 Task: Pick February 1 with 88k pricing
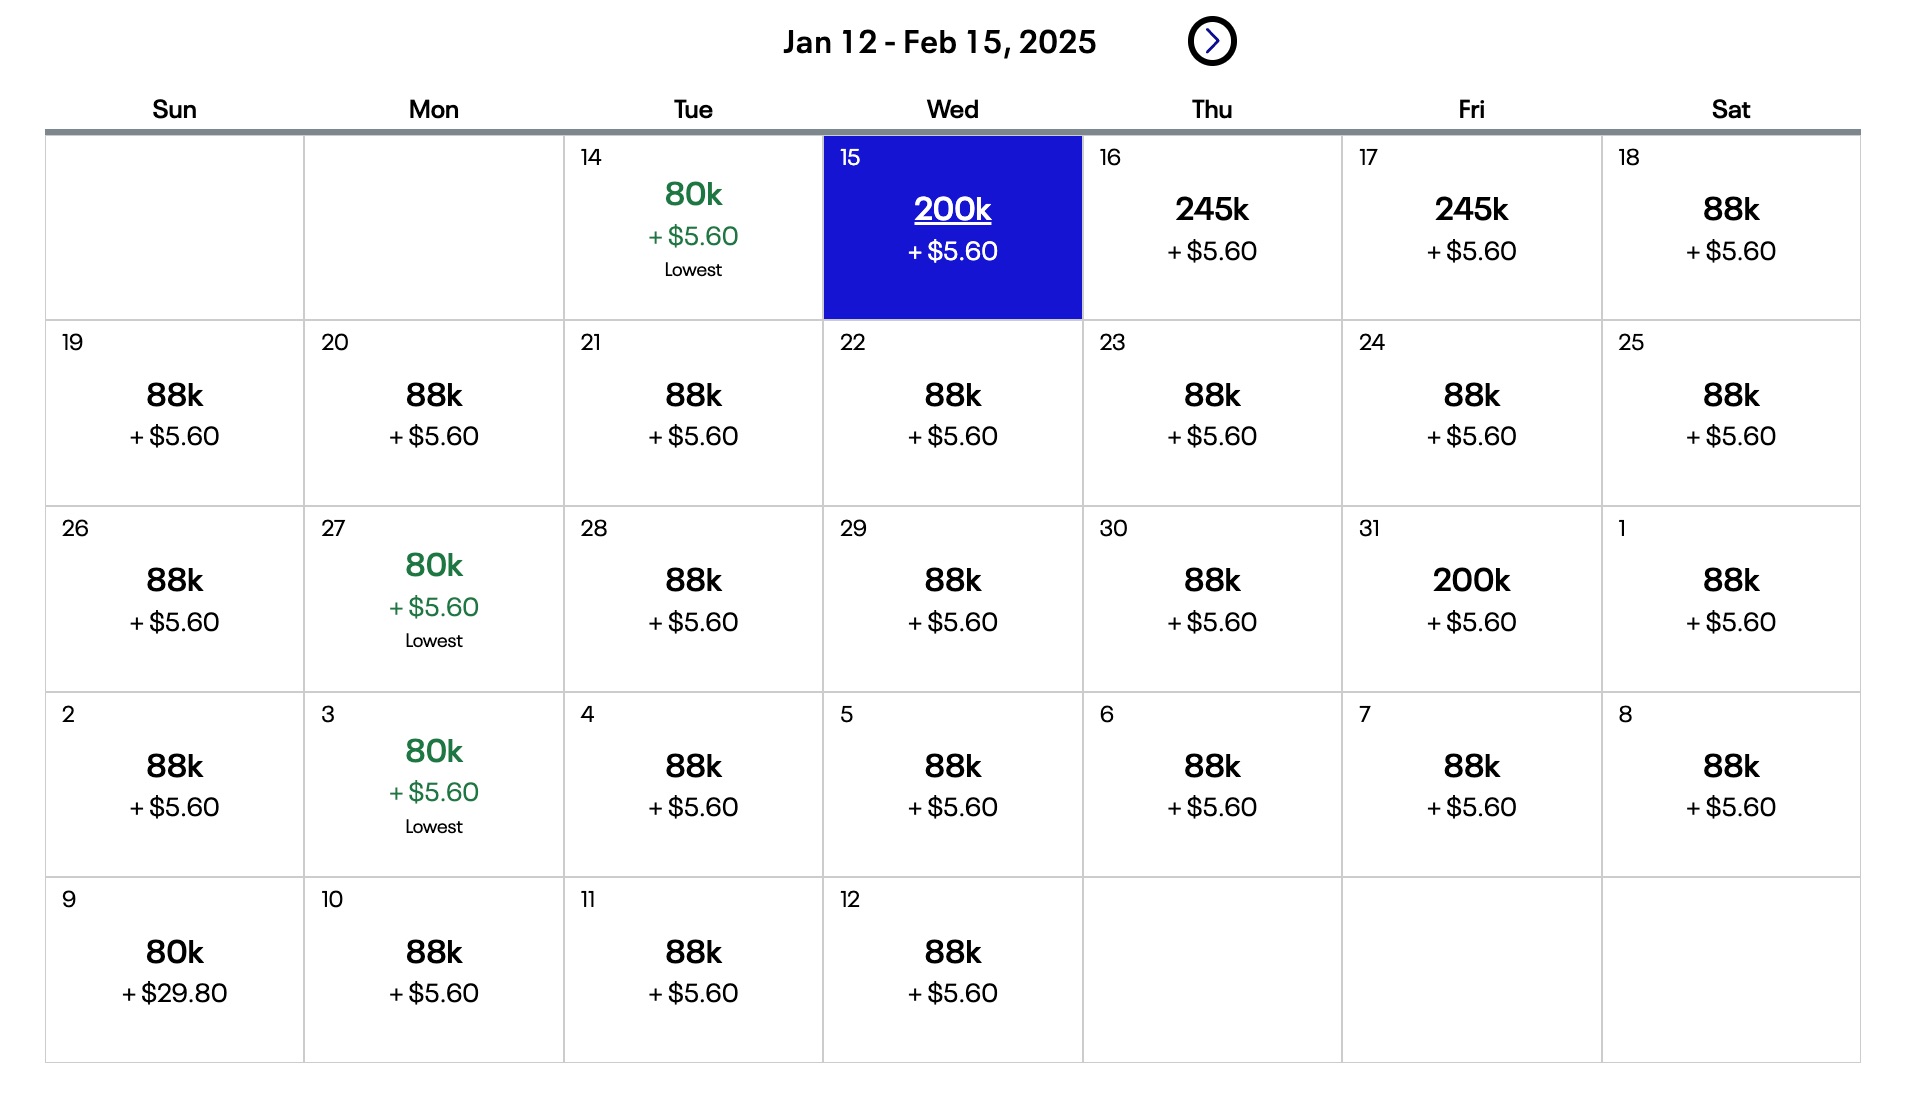[1731, 598]
